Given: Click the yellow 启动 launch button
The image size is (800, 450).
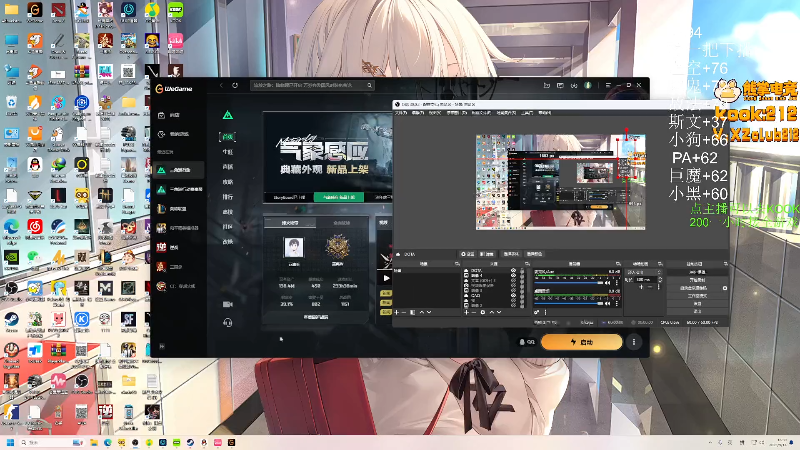Looking at the screenshot, I should [x=582, y=342].
